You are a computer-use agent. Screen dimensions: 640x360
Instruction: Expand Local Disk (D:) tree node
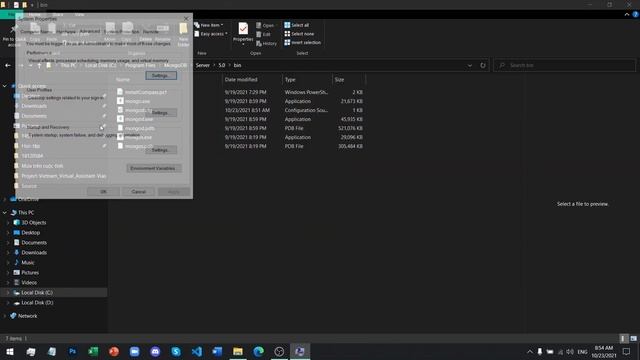8,303
